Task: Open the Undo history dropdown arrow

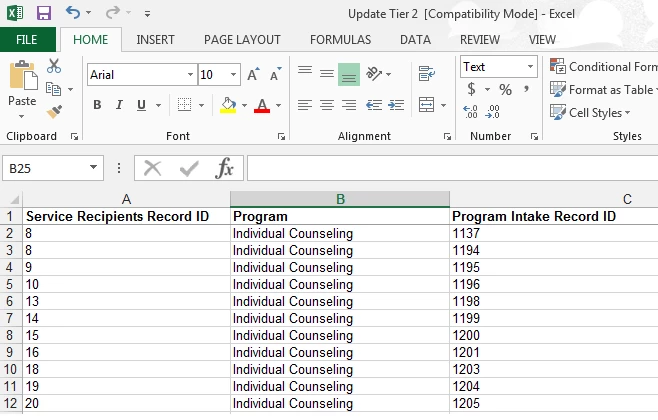Action: [x=89, y=13]
